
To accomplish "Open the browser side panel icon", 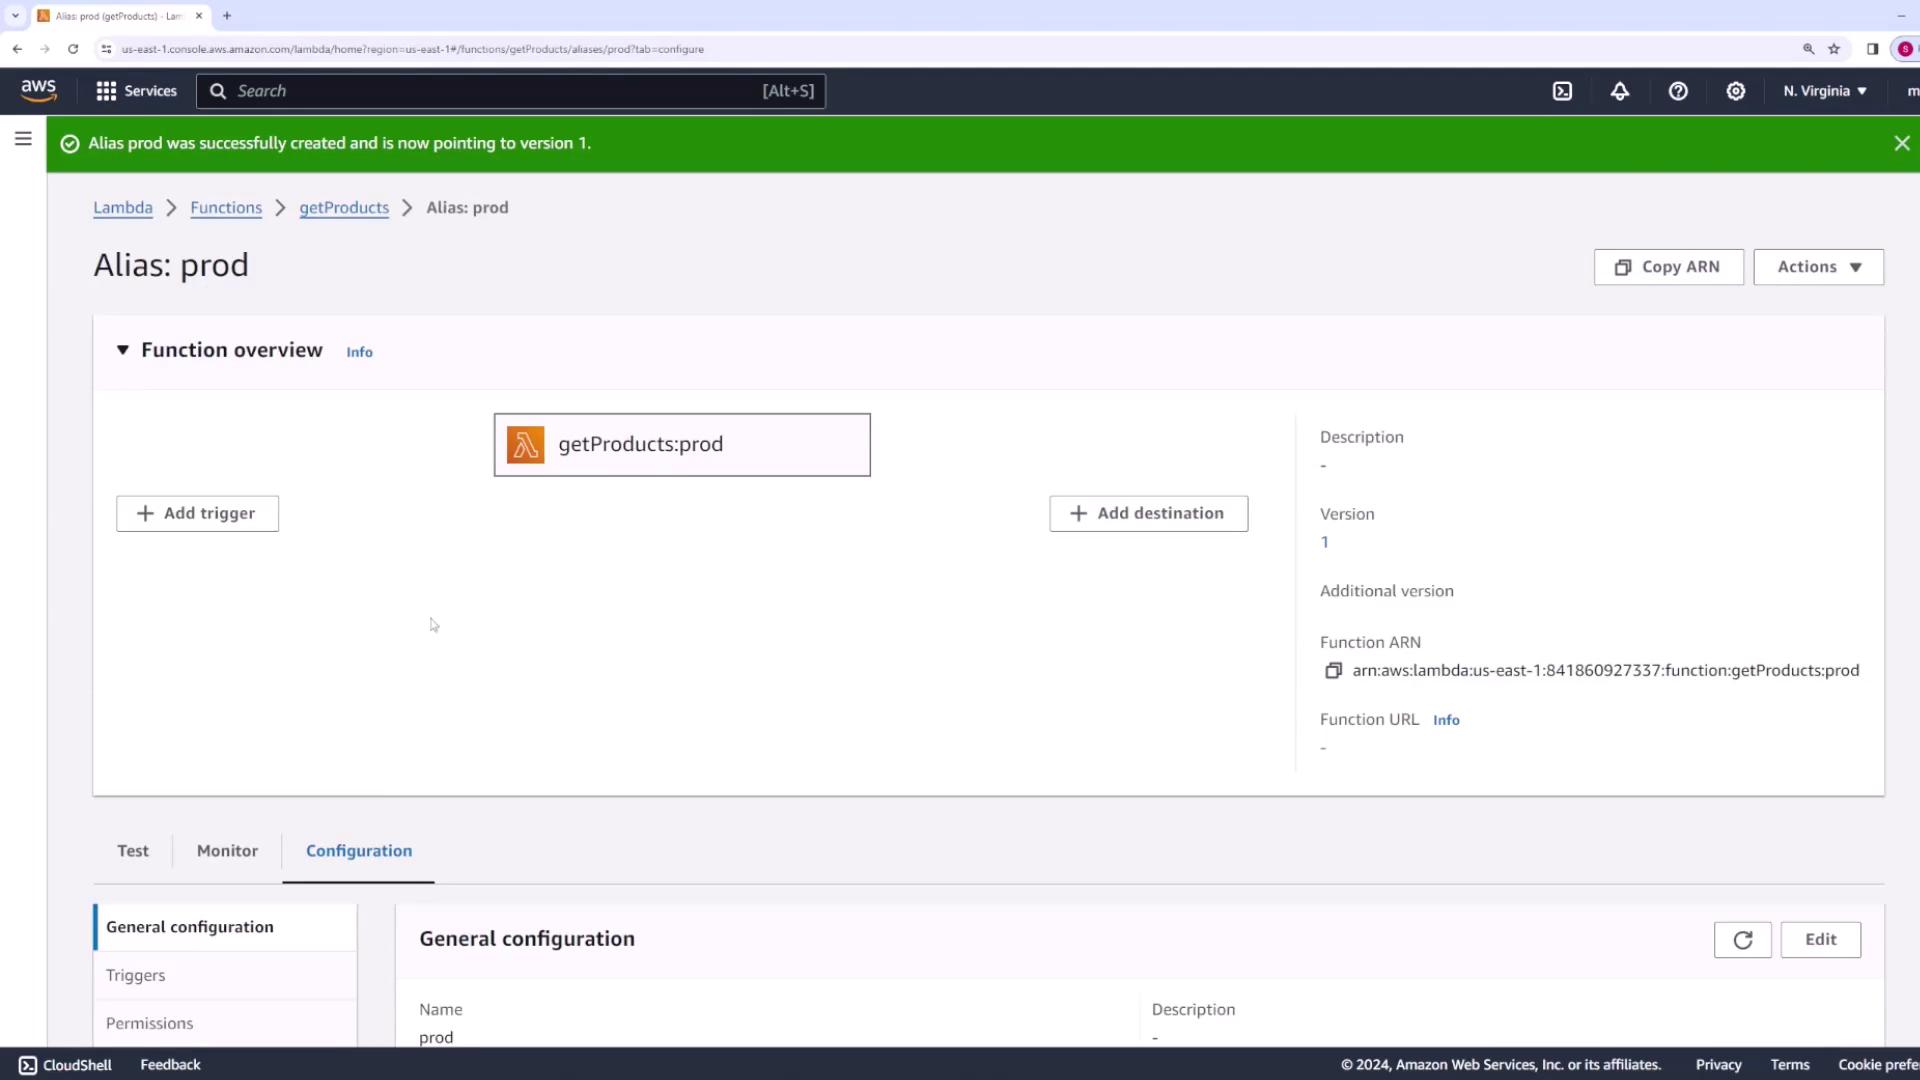I will pos(1872,49).
